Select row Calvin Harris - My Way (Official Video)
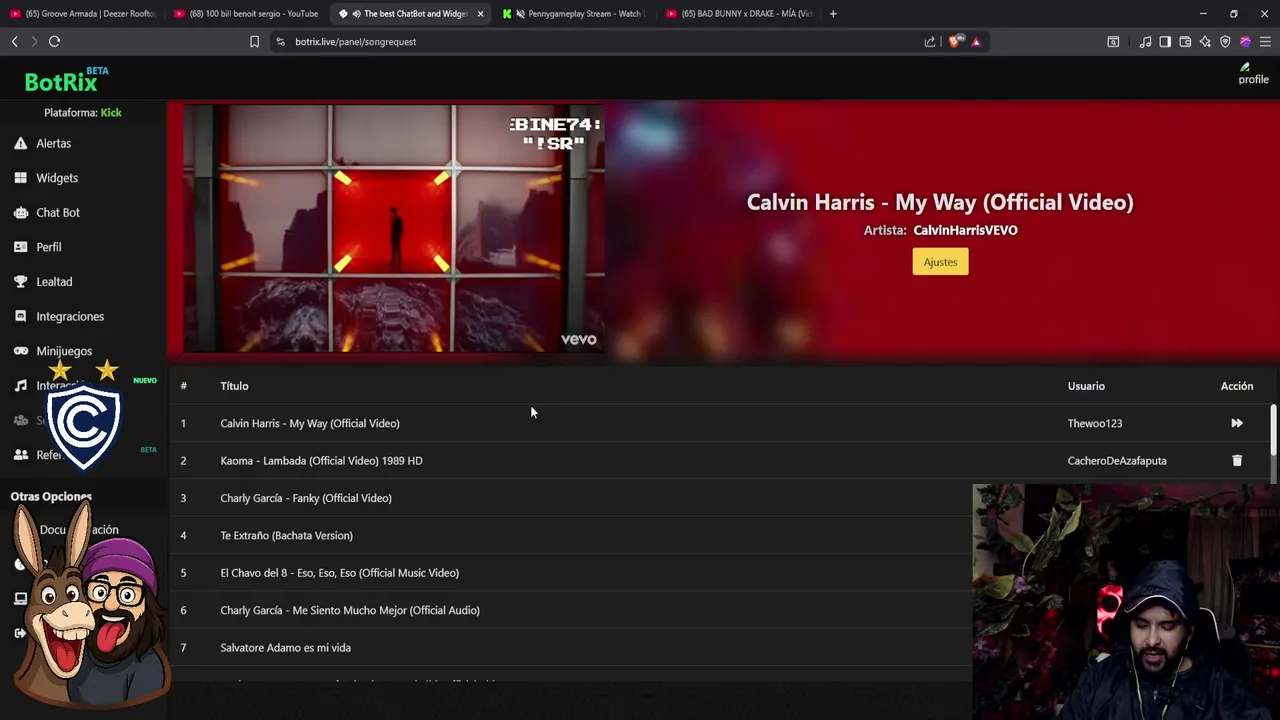 pyautogui.click(x=720, y=423)
